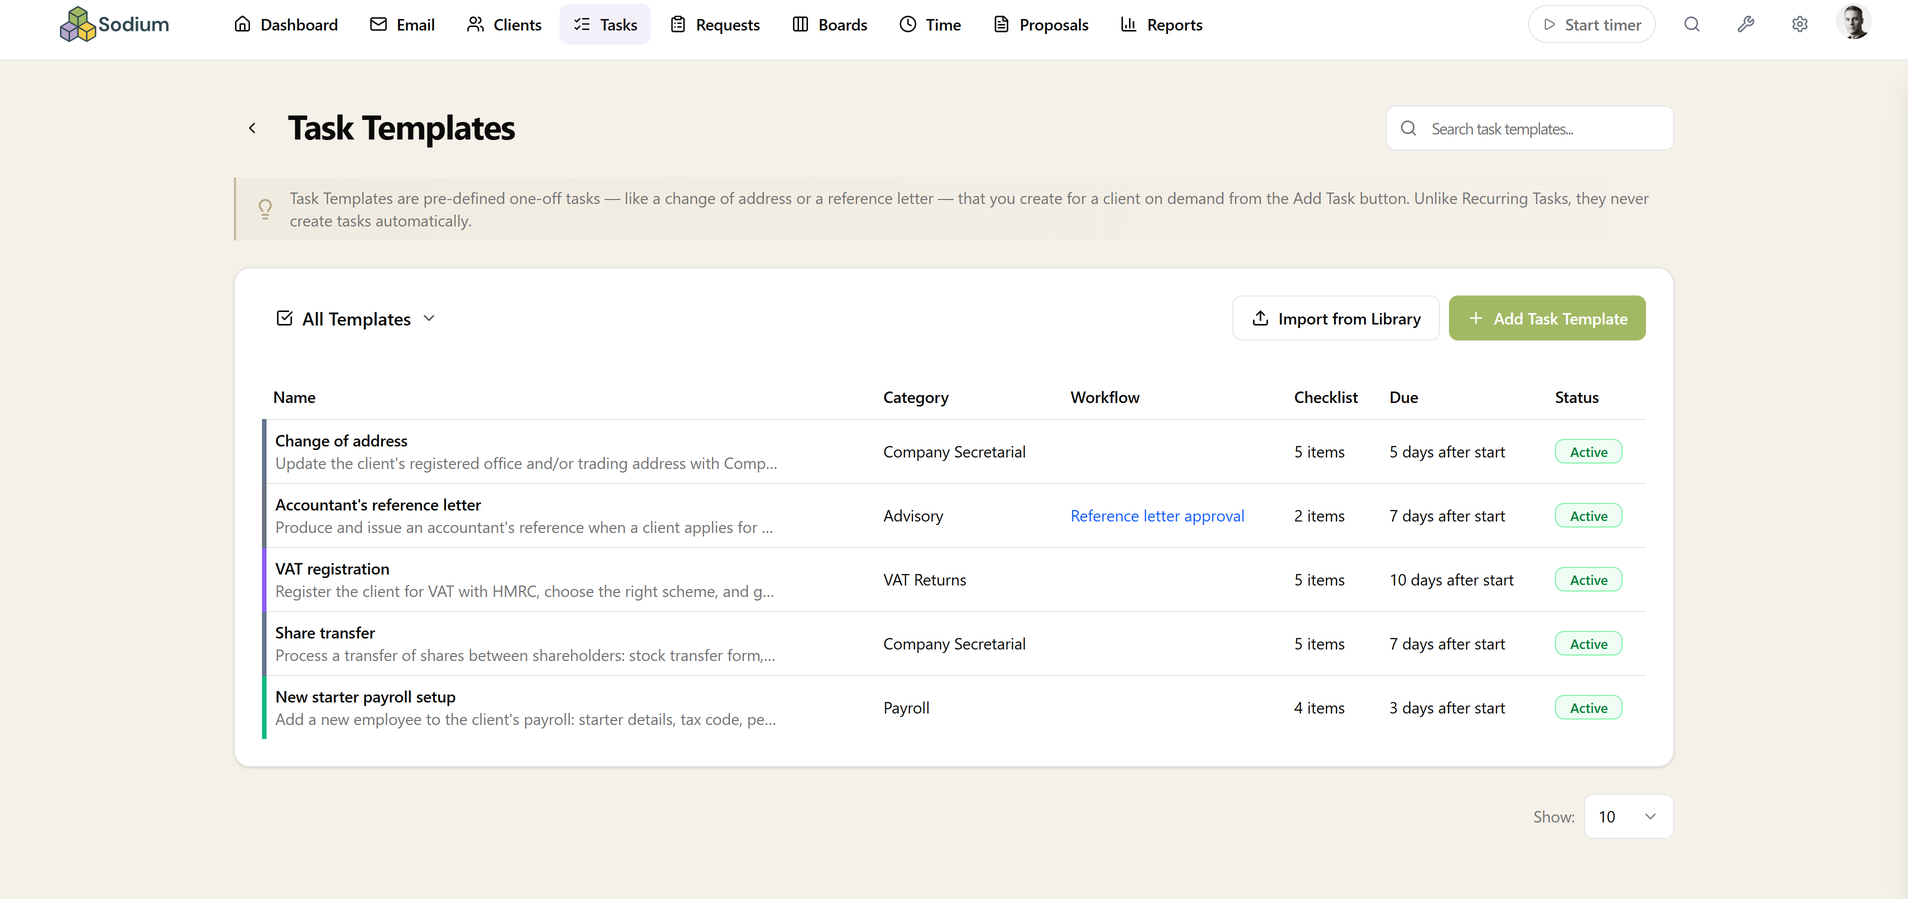Click the Category column header
Screen dimensions: 1919x899
point(916,397)
